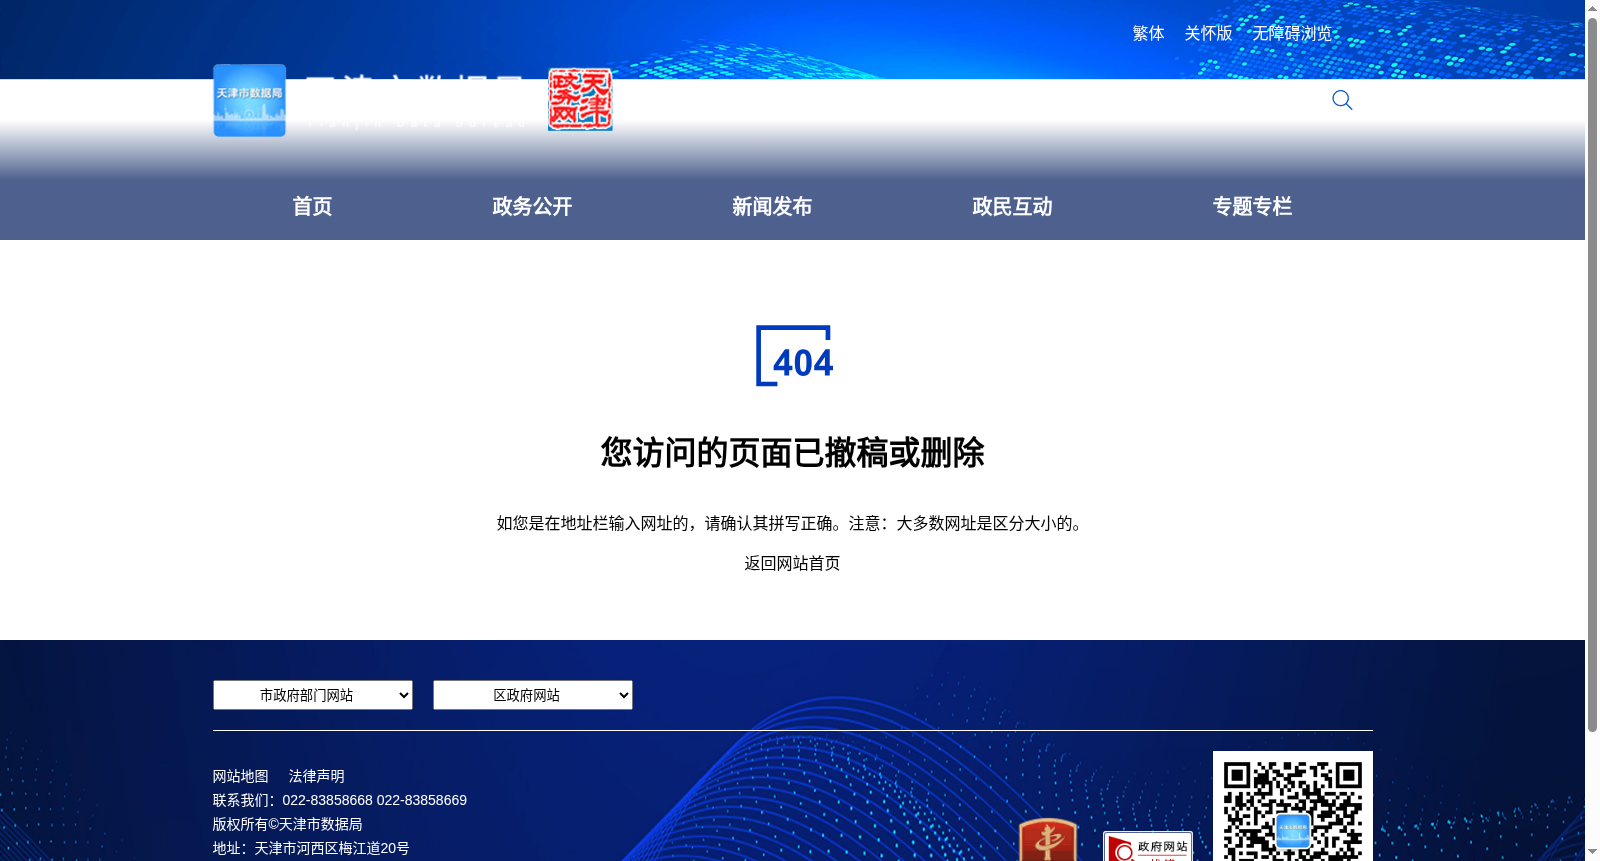Open the 网站地图 link

(x=240, y=776)
